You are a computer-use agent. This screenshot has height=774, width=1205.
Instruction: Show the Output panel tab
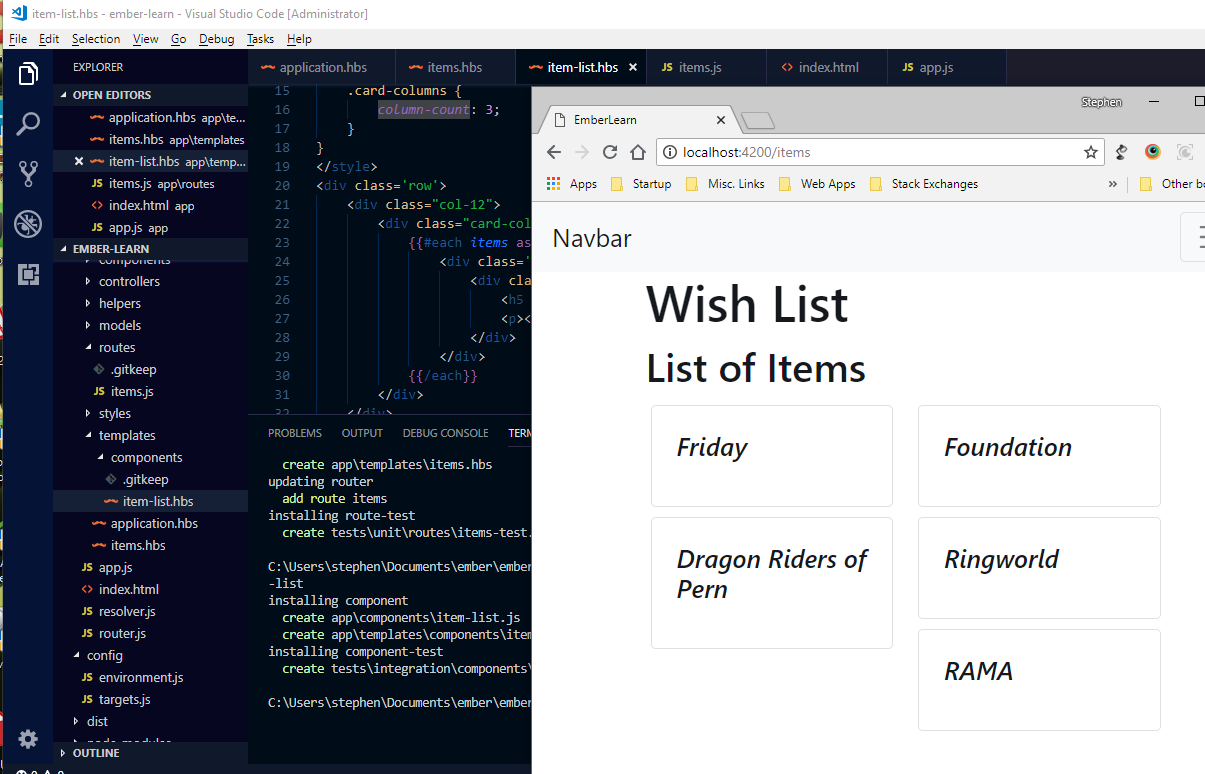[x=362, y=433]
